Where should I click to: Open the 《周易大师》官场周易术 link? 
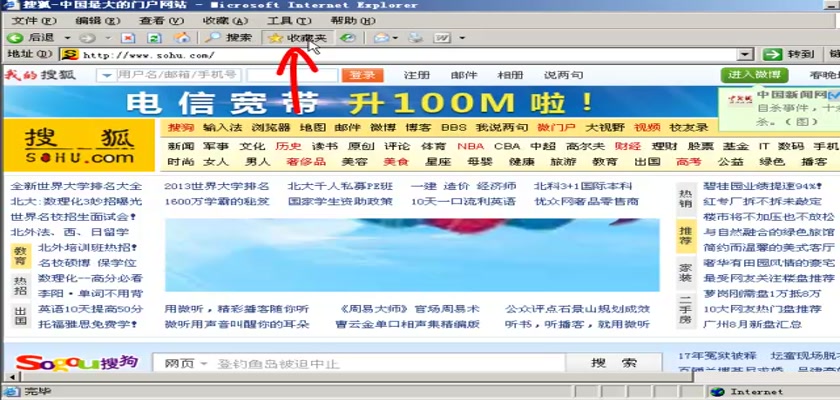410,309
